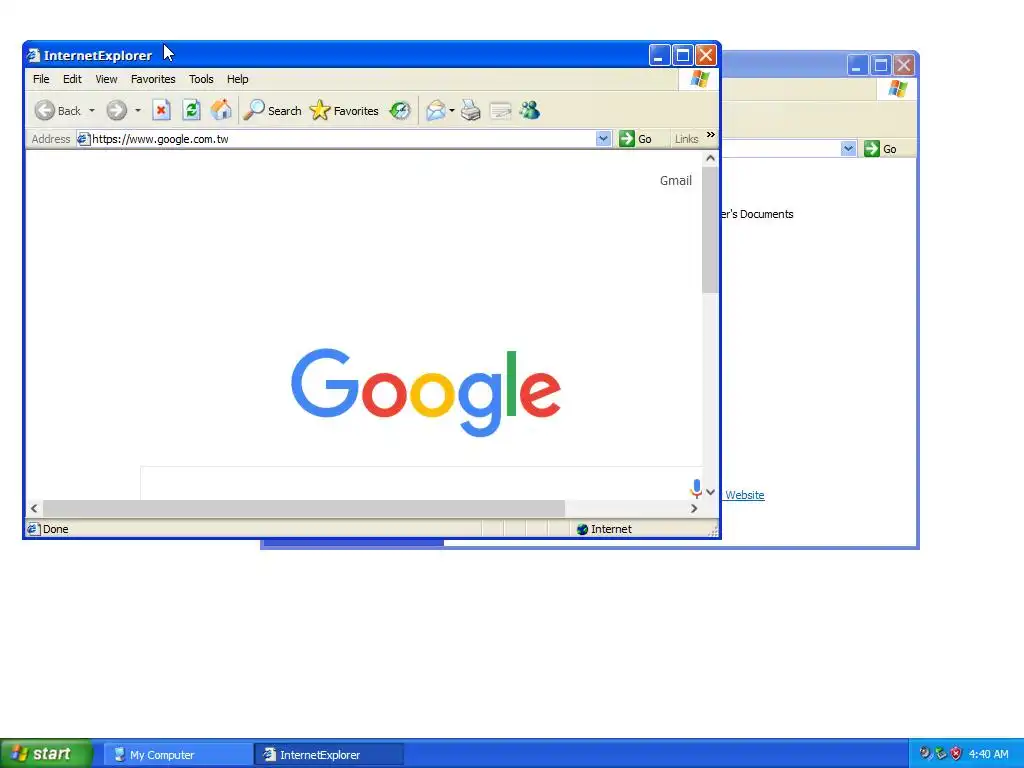Open Forward button history dropdown arrow
1024x768 pixels.
[x=138, y=110]
